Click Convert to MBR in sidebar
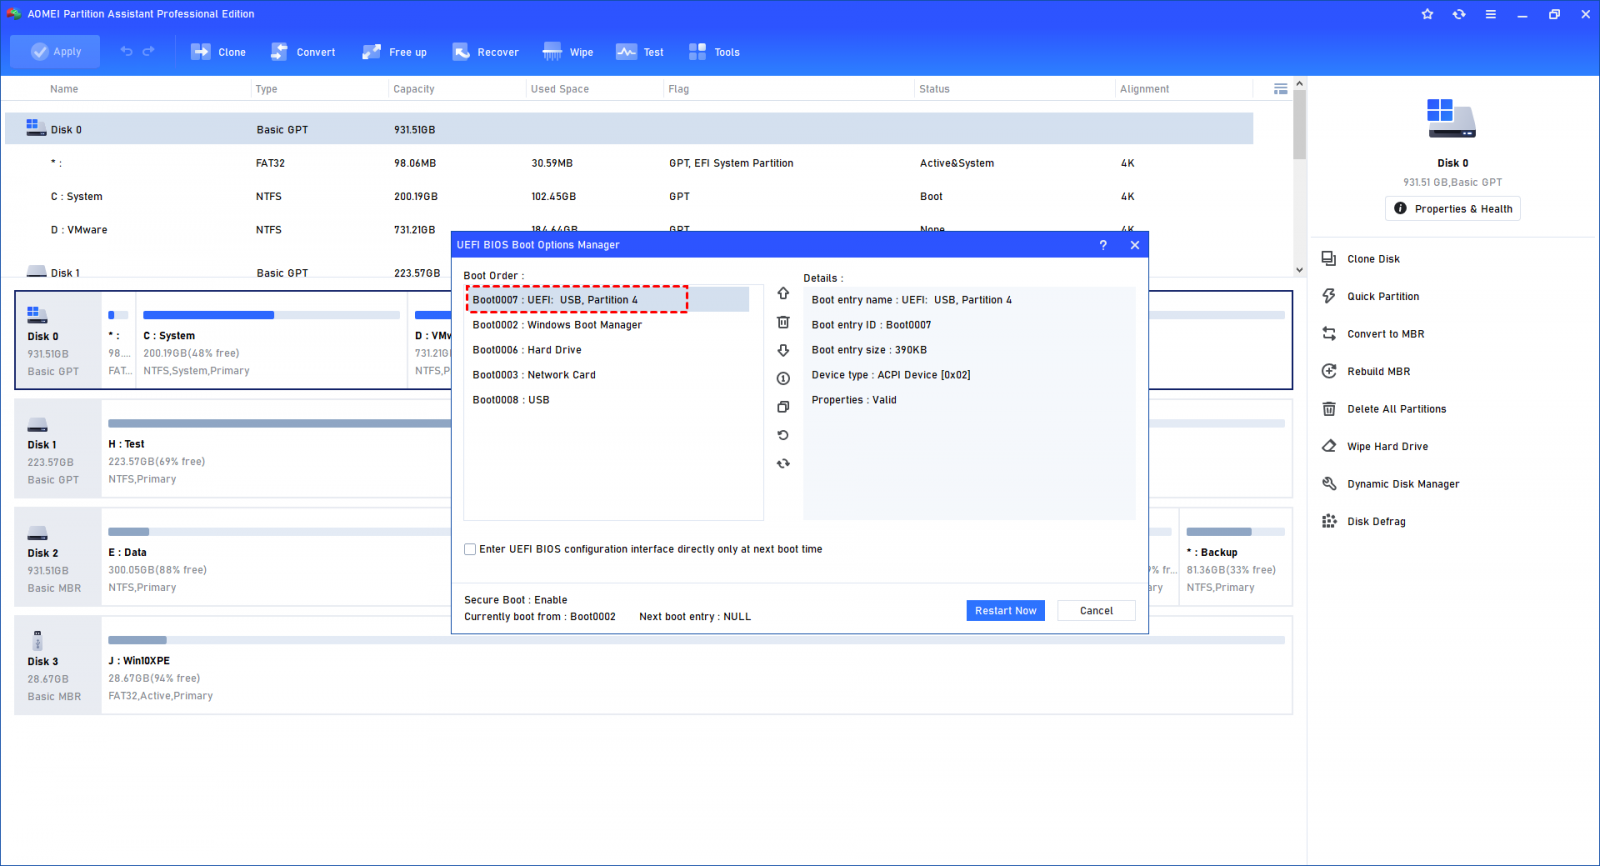 (x=1385, y=334)
